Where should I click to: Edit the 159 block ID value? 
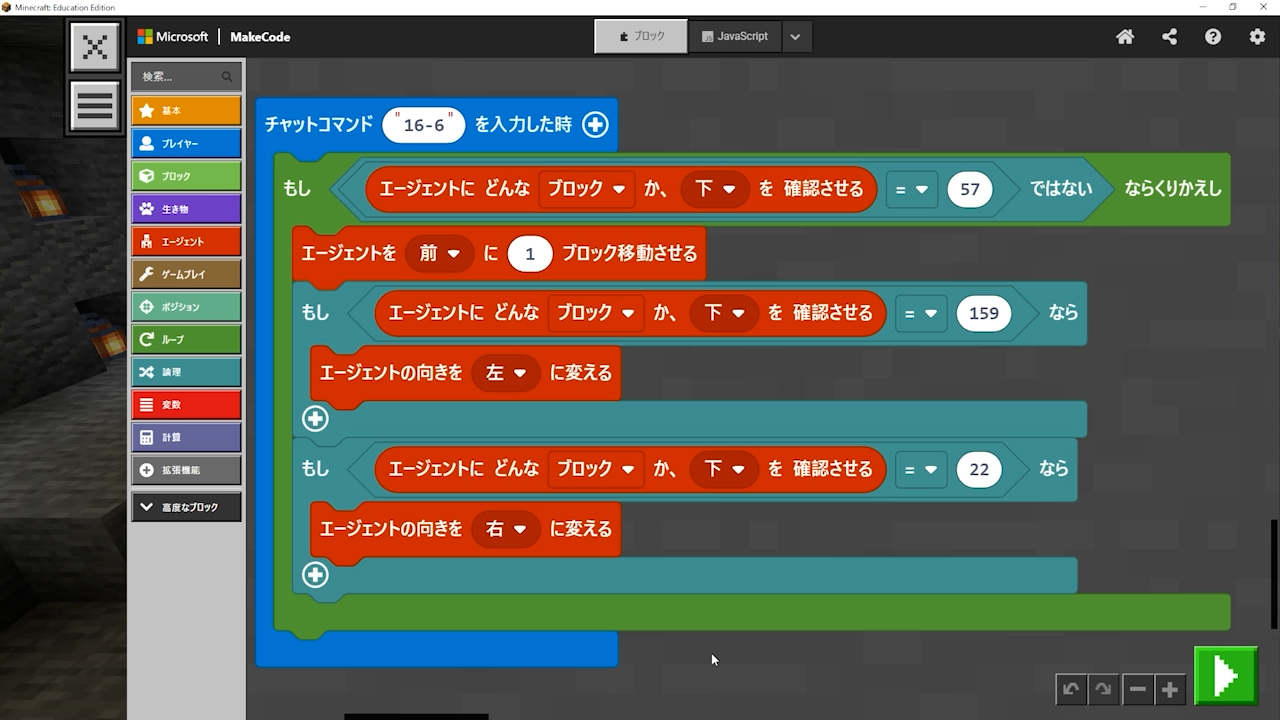click(983, 313)
